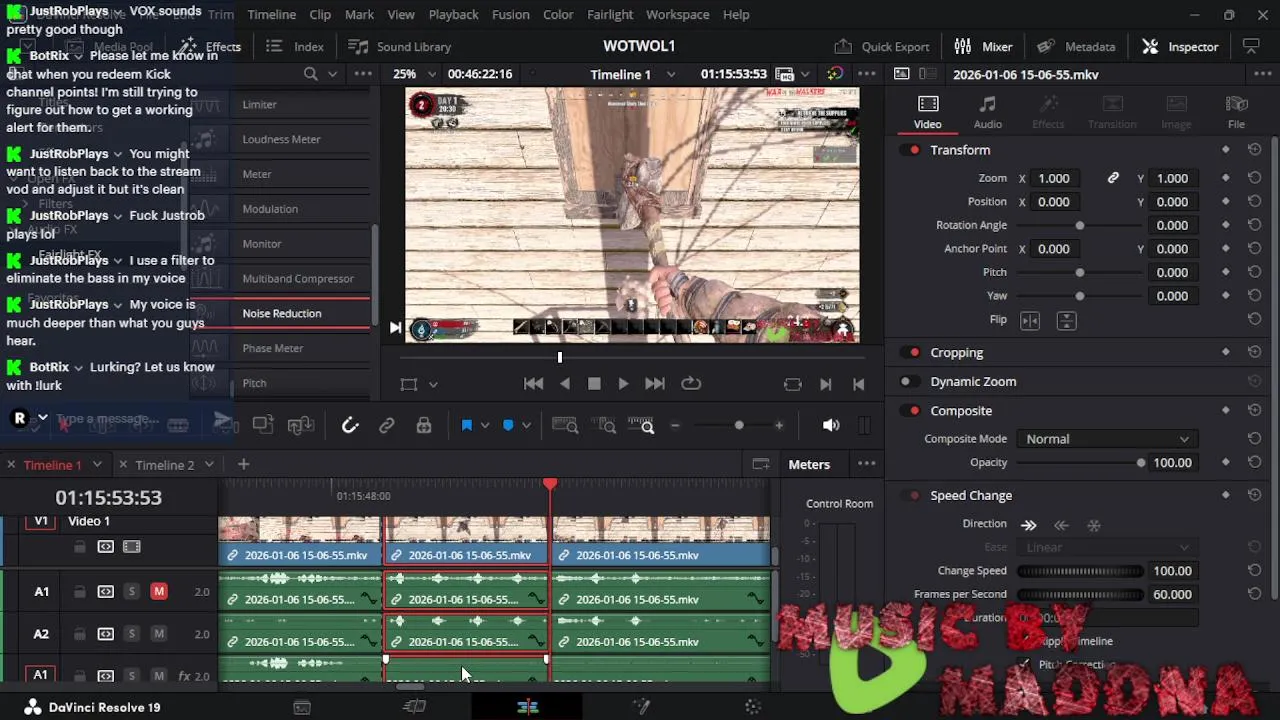Viewport: 1280px width, 720px height.
Task: Switch Inspector to File tab
Action: pos(1236,112)
